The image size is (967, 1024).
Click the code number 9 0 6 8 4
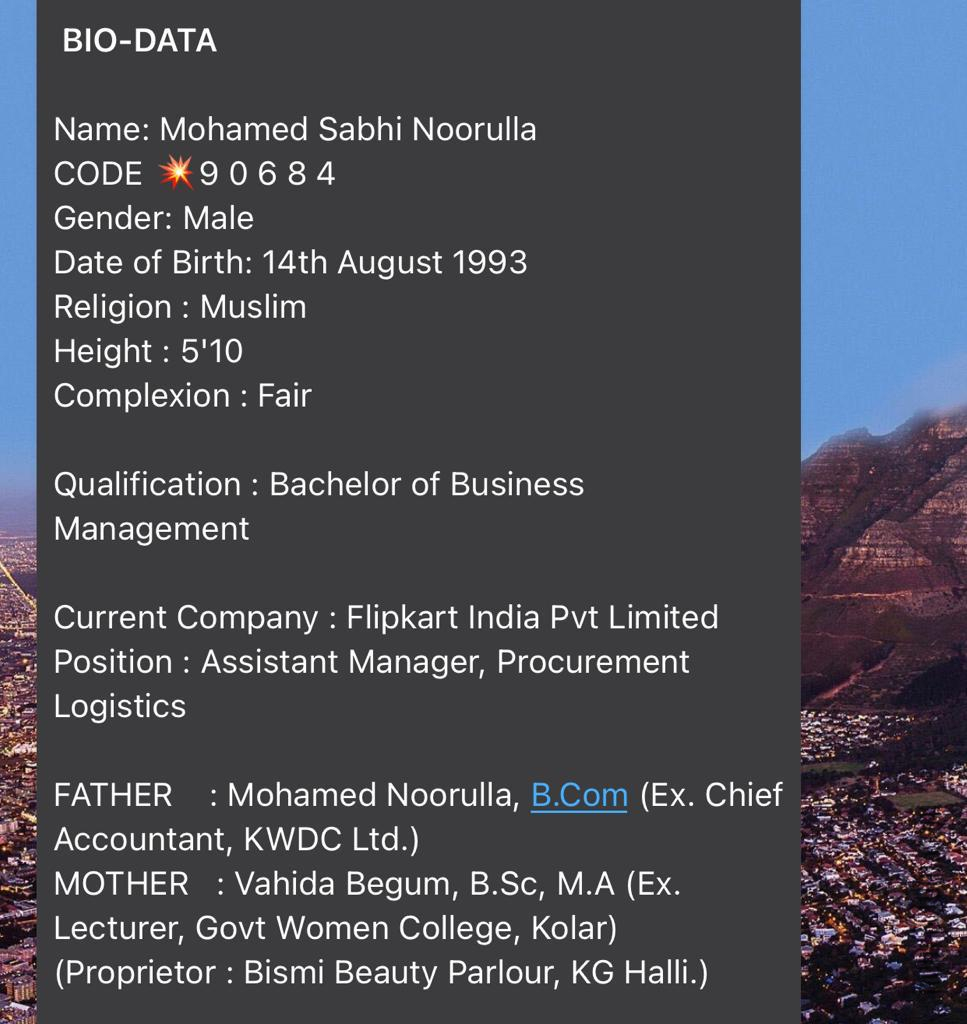(267, 174)
